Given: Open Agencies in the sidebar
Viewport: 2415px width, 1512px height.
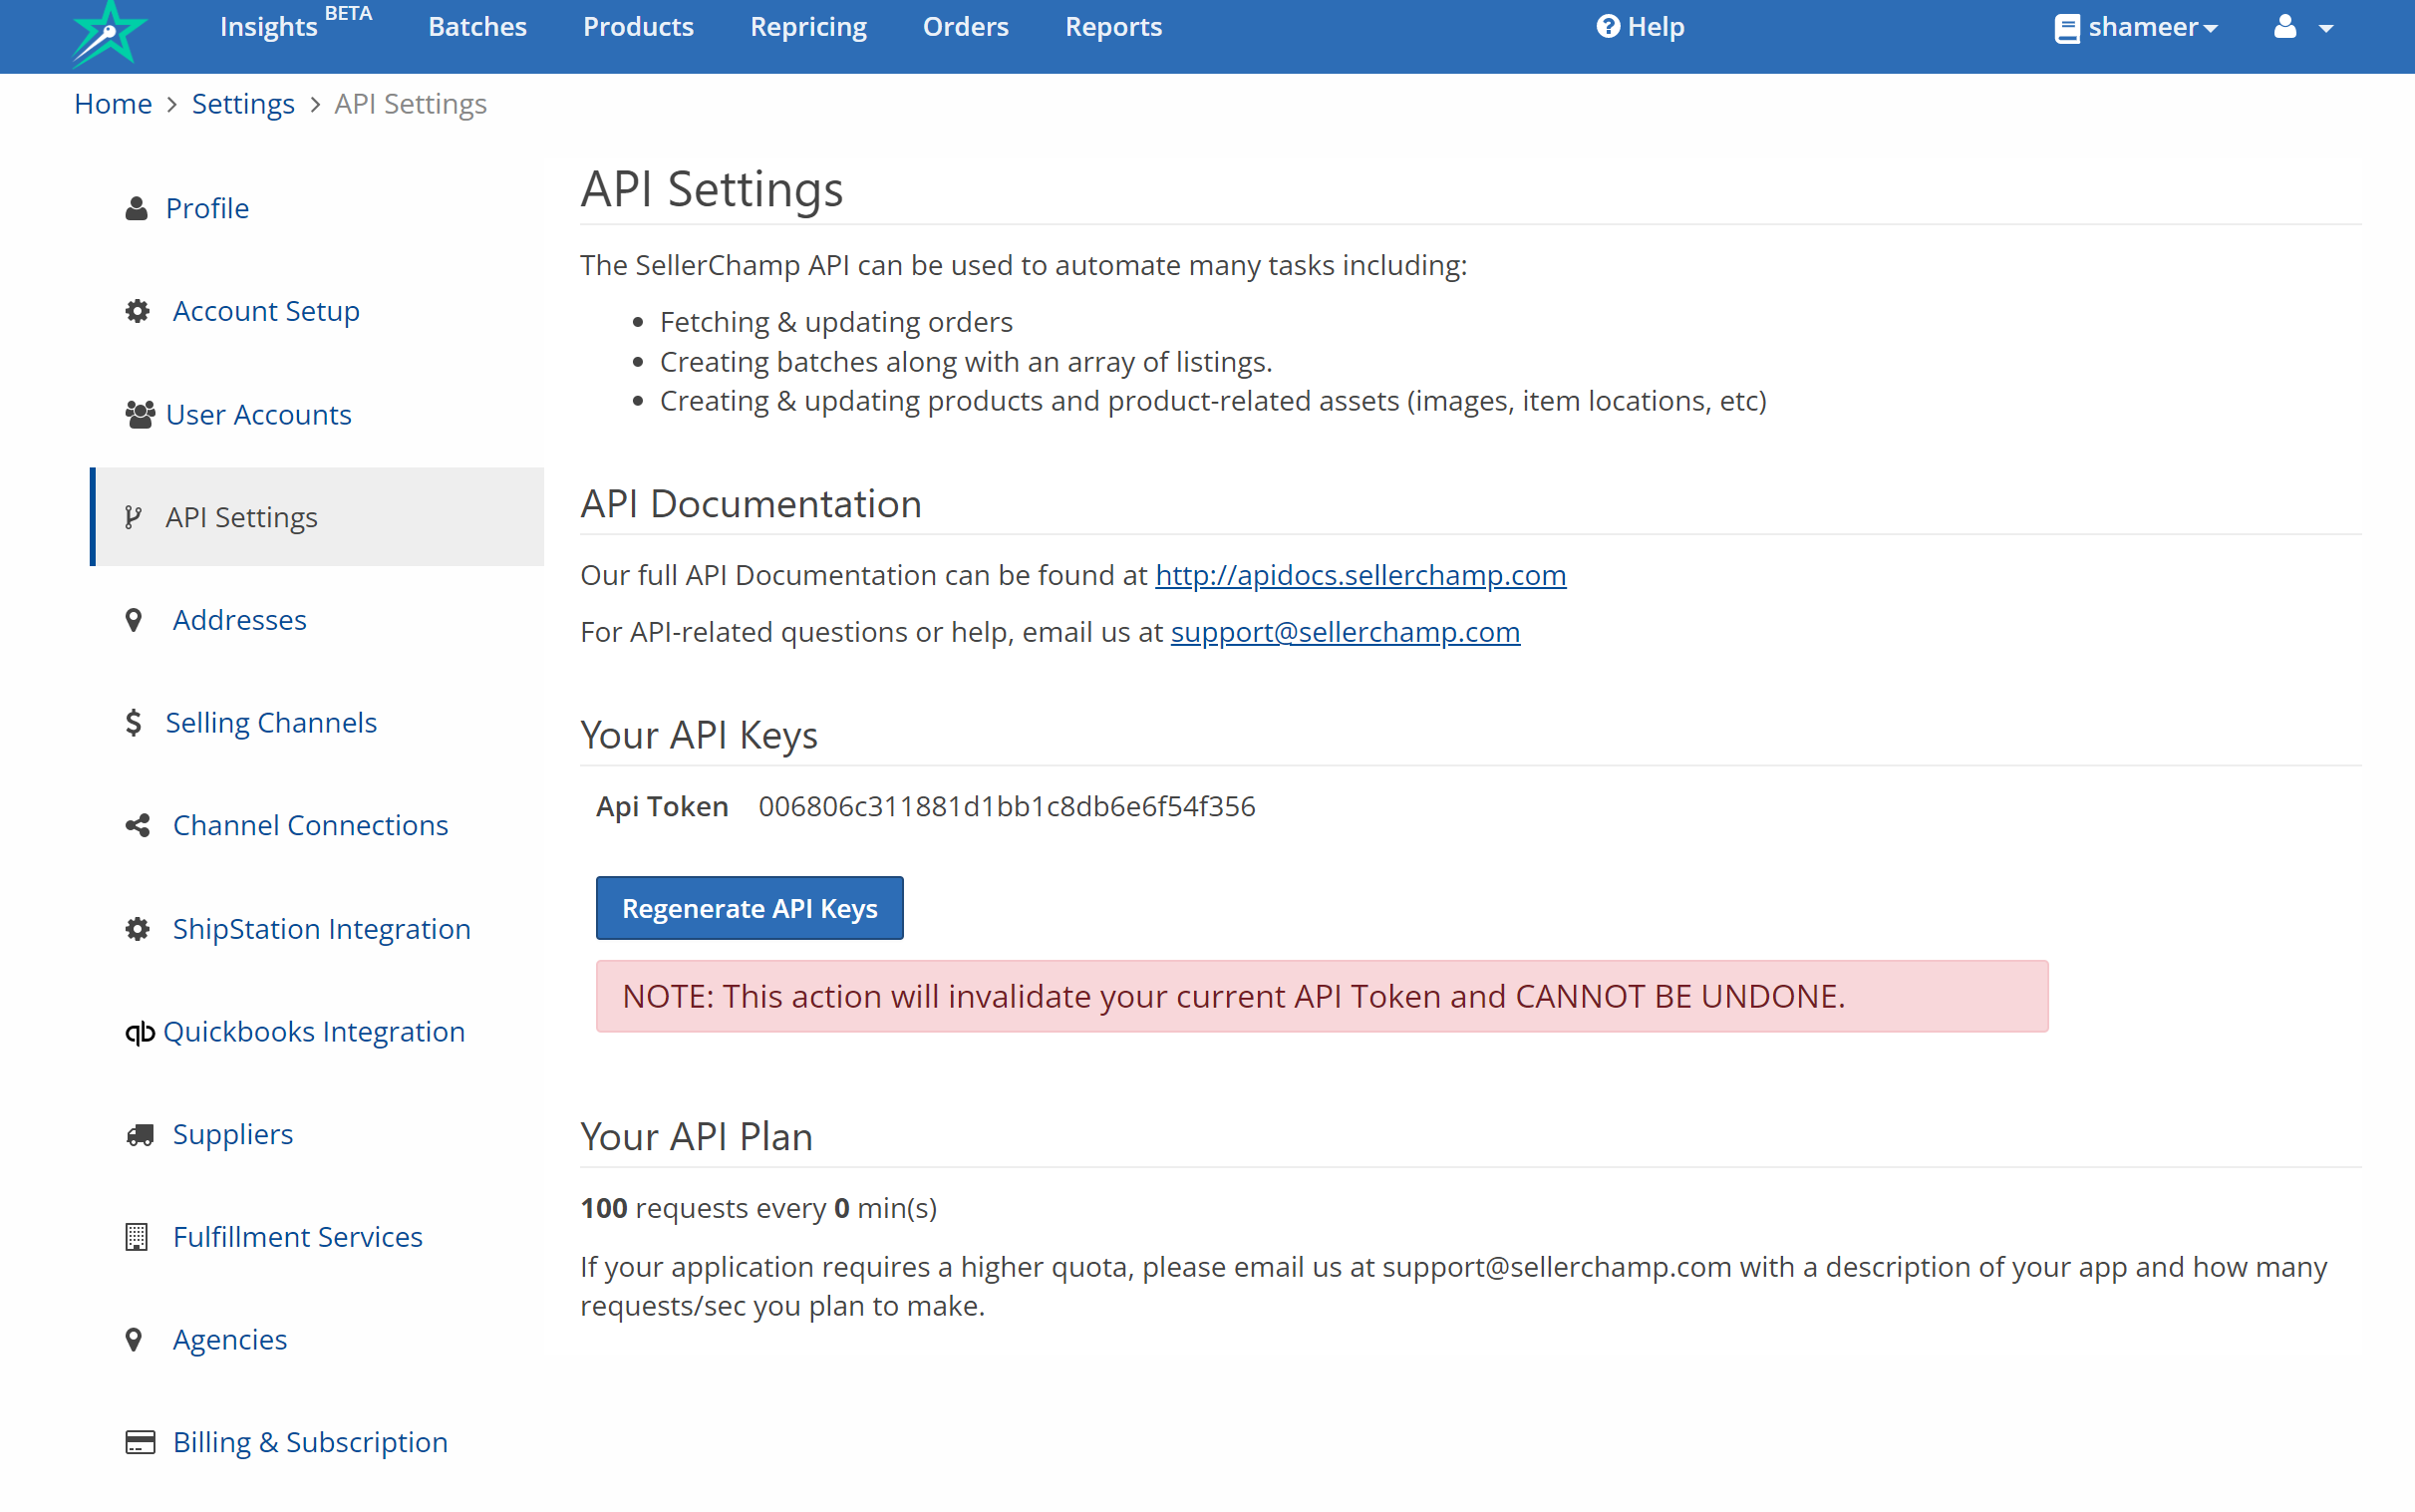Looking at the screenshot, I should tap(230, 1340).
